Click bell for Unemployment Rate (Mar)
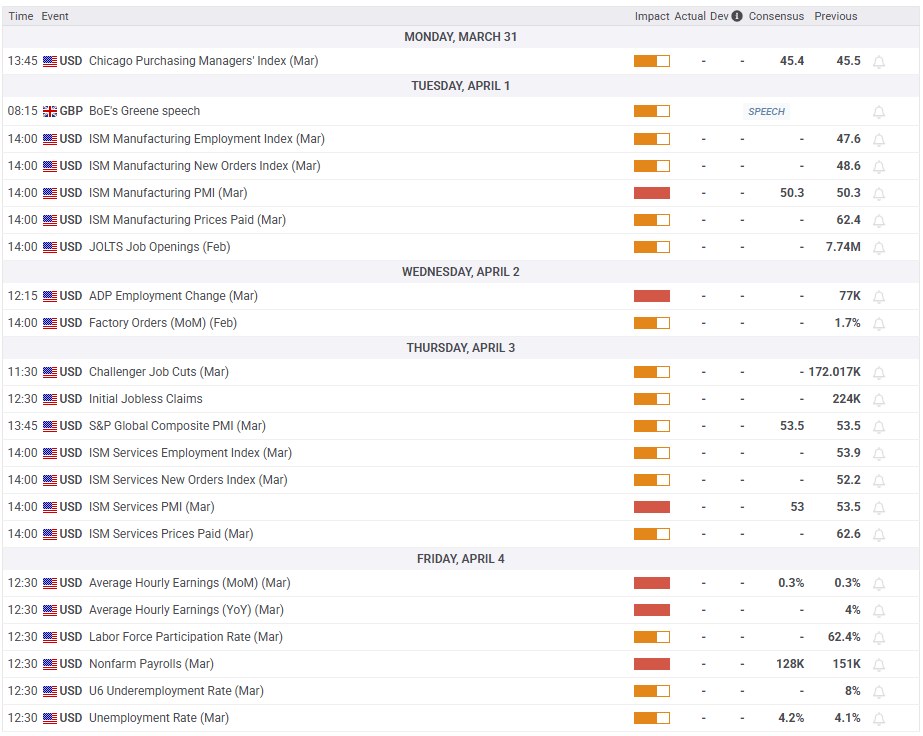The width and height of the screenshot is (923, 736). pyautogui.click(x=879, y=719)
